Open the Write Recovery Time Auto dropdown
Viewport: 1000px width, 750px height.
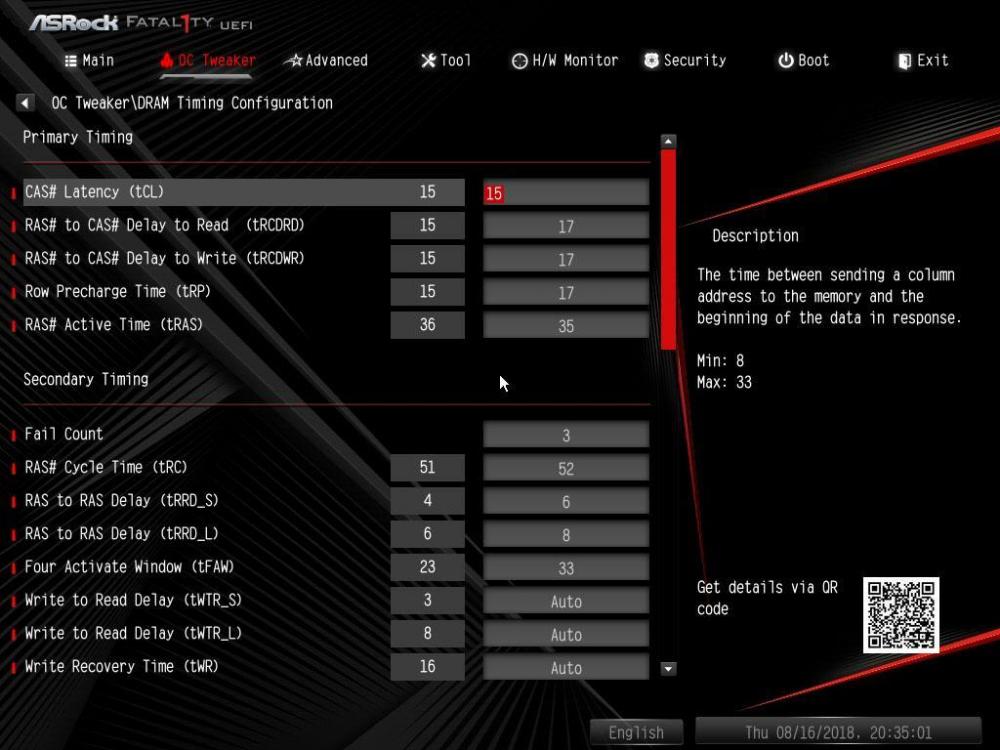pyautogui.click(x=565, y=666)
